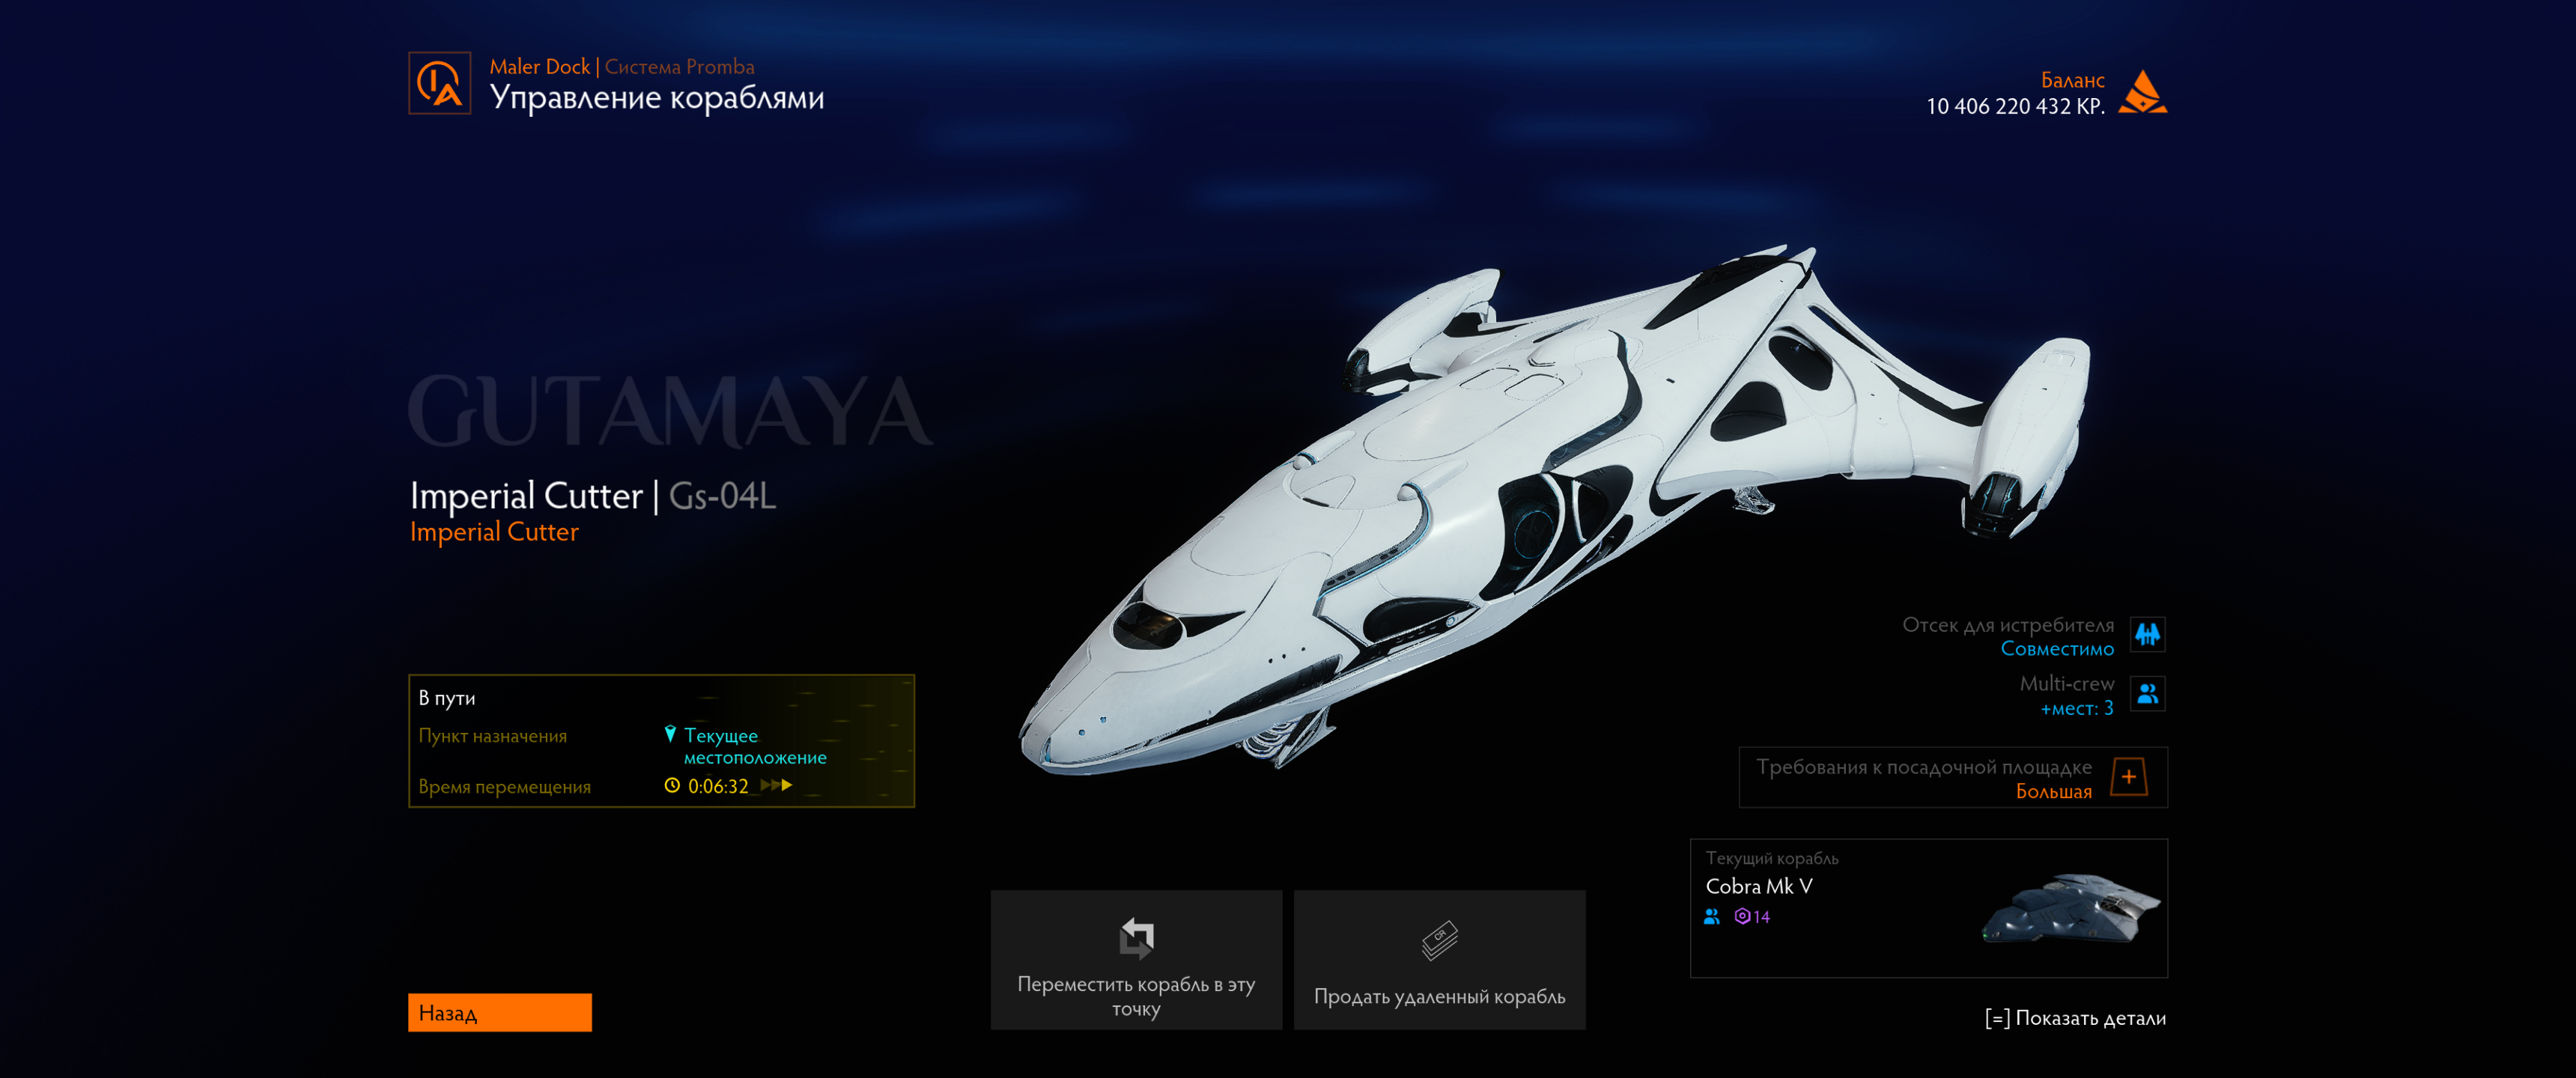This screenshot has width=2576, height=1078.
Task: Toggle Показать детали details view
Action: (2075, 1018)
